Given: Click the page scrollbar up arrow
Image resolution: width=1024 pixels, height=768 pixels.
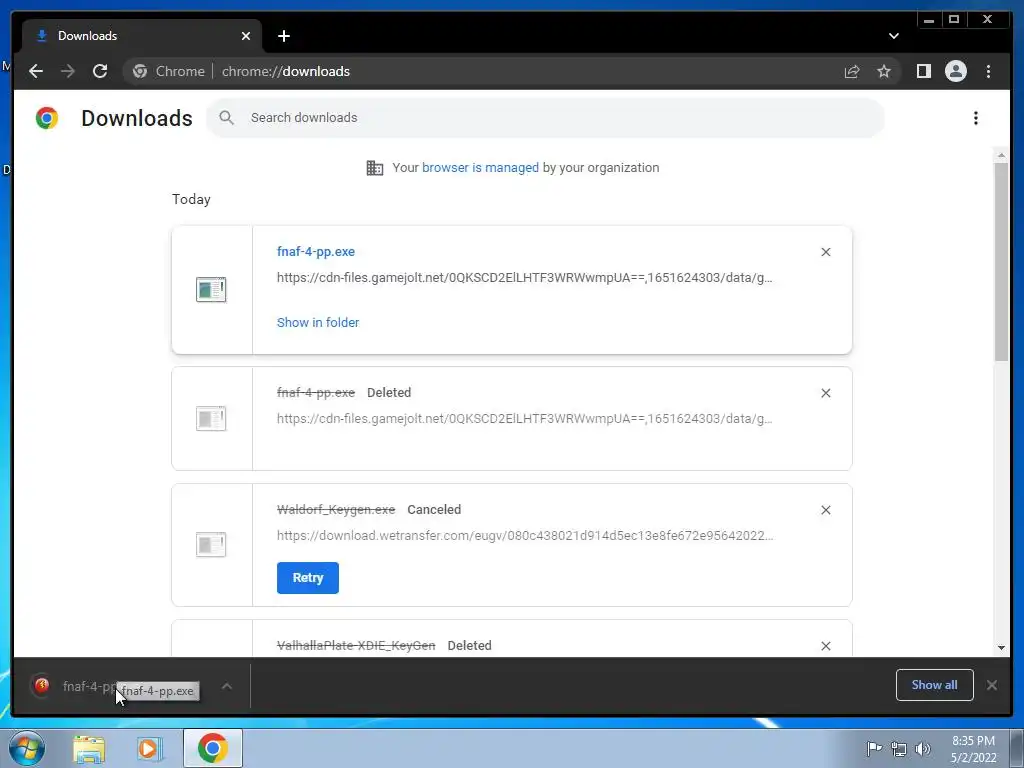Looking at the screenshot, I should (1001, 155).
